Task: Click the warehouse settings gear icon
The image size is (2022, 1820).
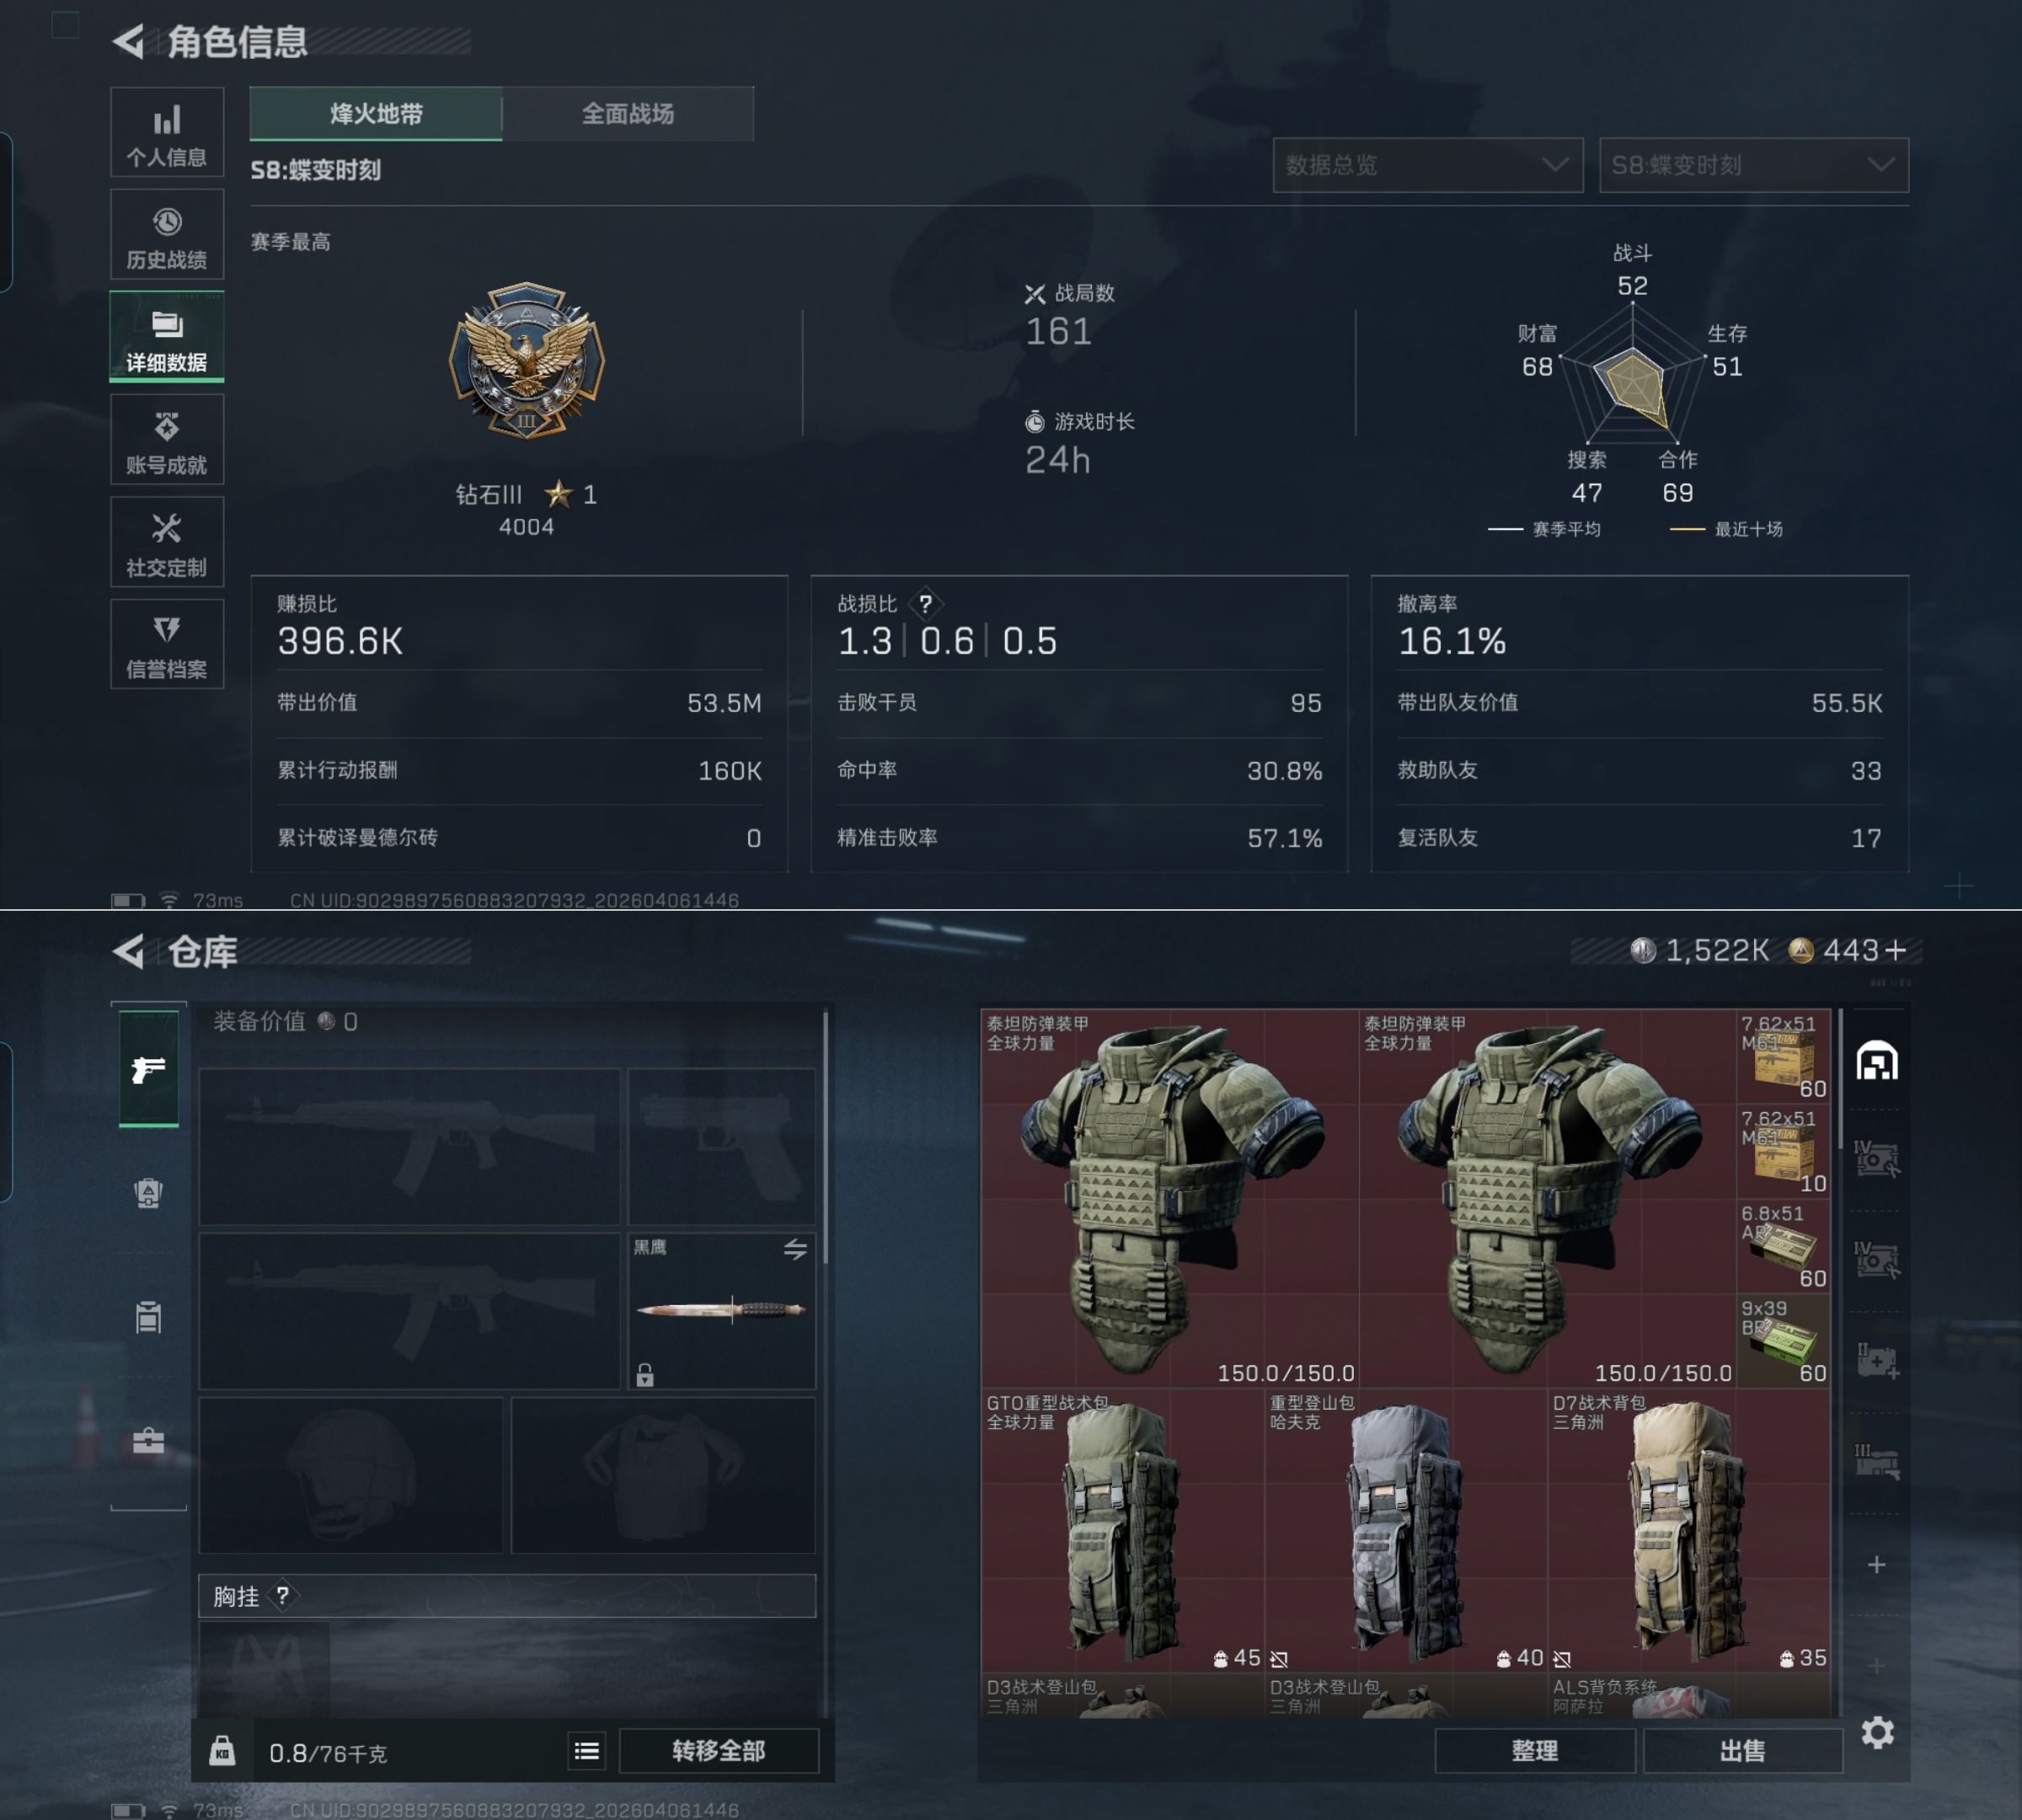Action: (1877, 1732)
